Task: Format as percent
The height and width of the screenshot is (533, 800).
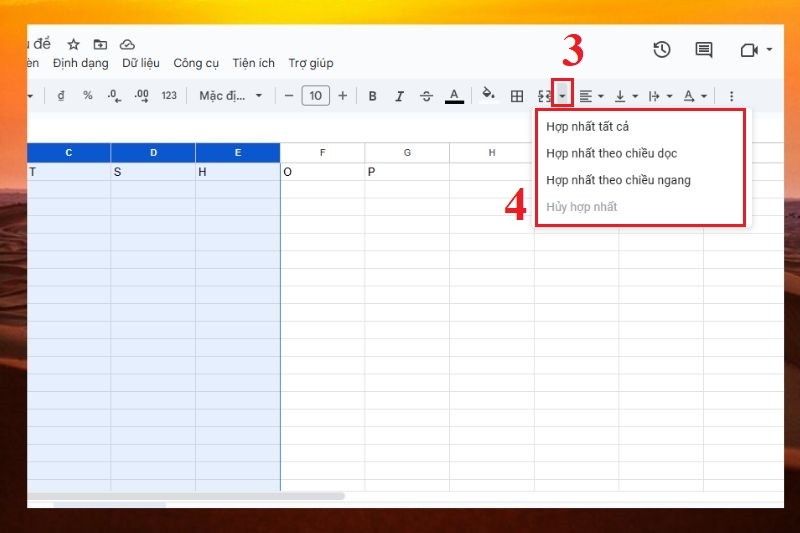Action: (88, 95)
